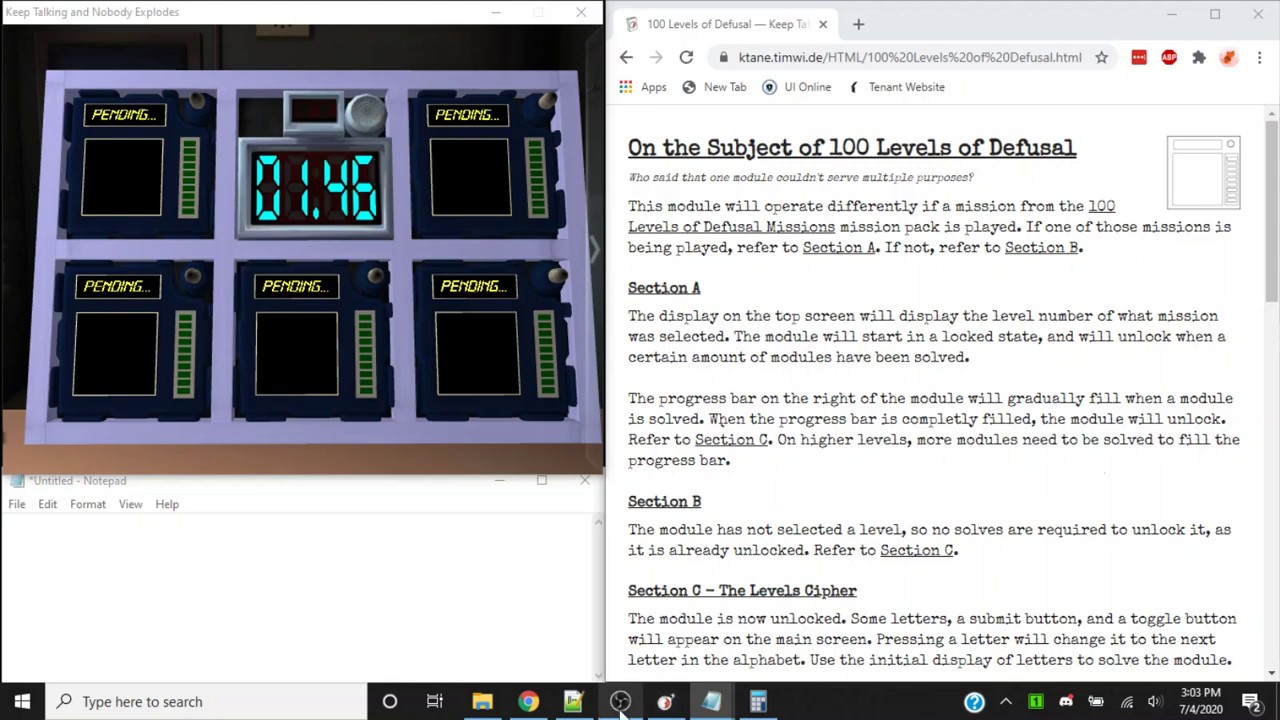Image resolution: width=1280 pixels, height=720 pixels.
Task: Switch to Chrome on the taskbar
Action: coord(528,701)
